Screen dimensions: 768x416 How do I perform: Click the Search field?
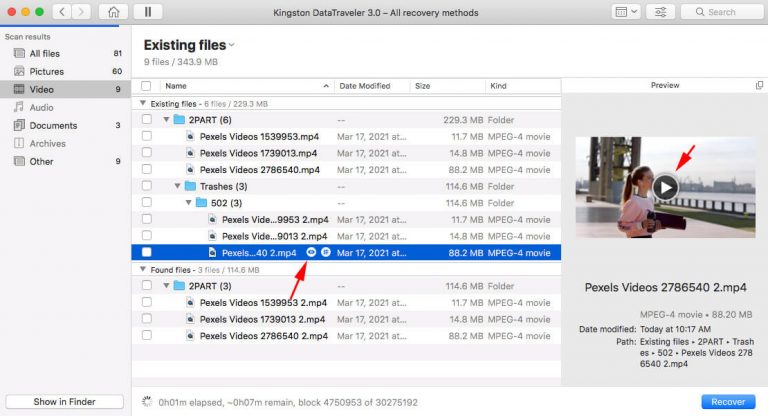pos(722,12)
